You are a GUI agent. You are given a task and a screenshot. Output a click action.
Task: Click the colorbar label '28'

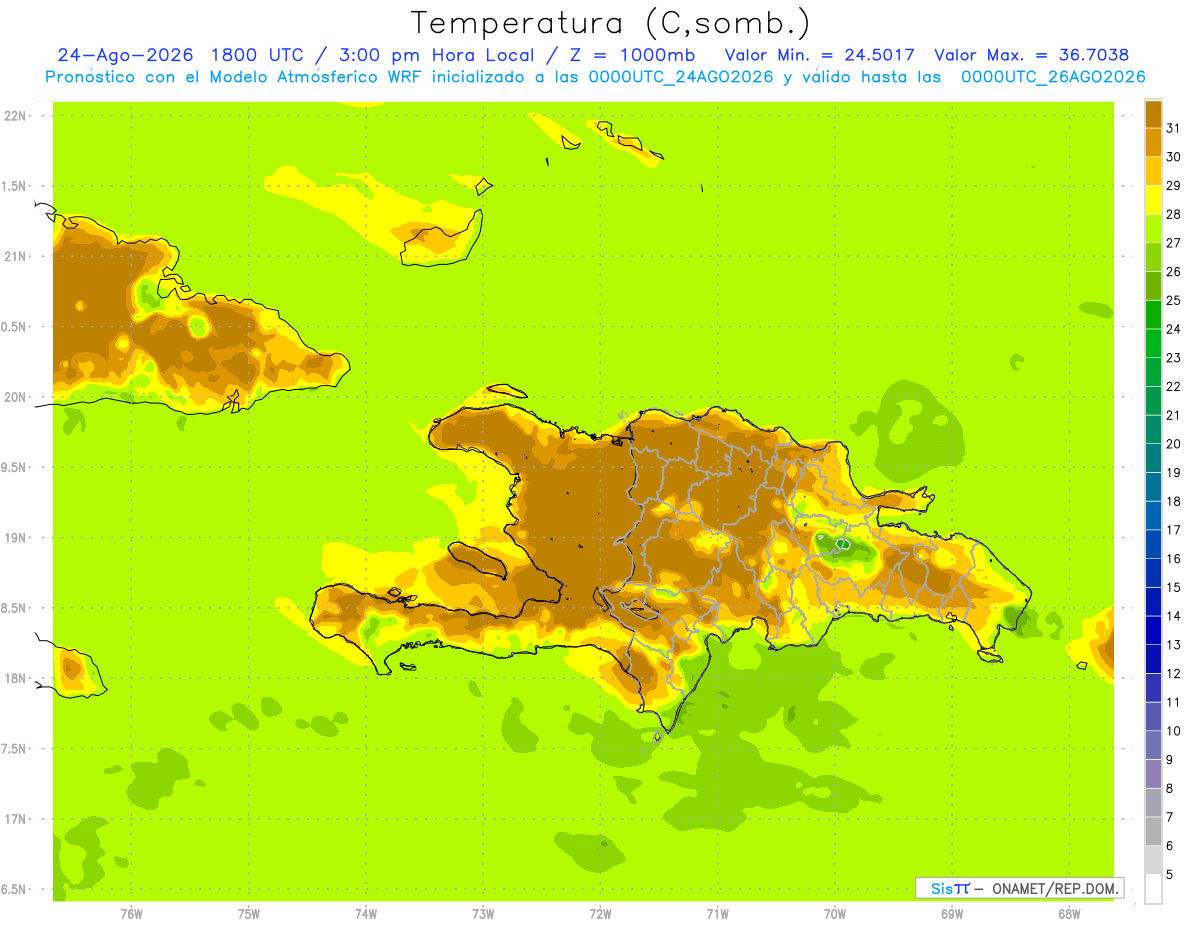pos(1173,214)
